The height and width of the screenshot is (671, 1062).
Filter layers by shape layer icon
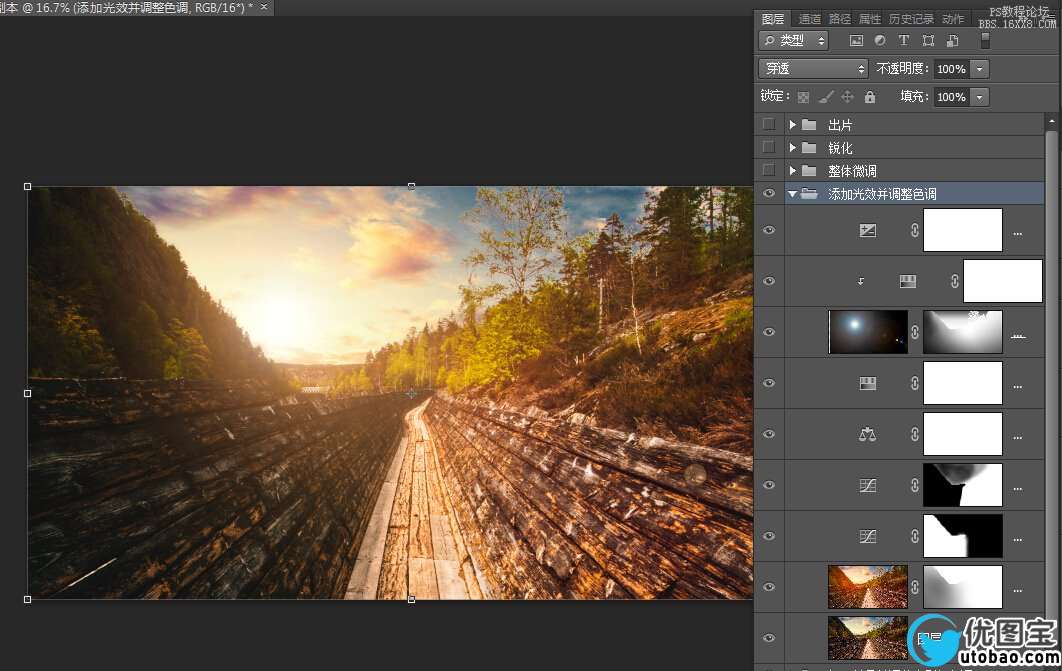pos(928,41)
